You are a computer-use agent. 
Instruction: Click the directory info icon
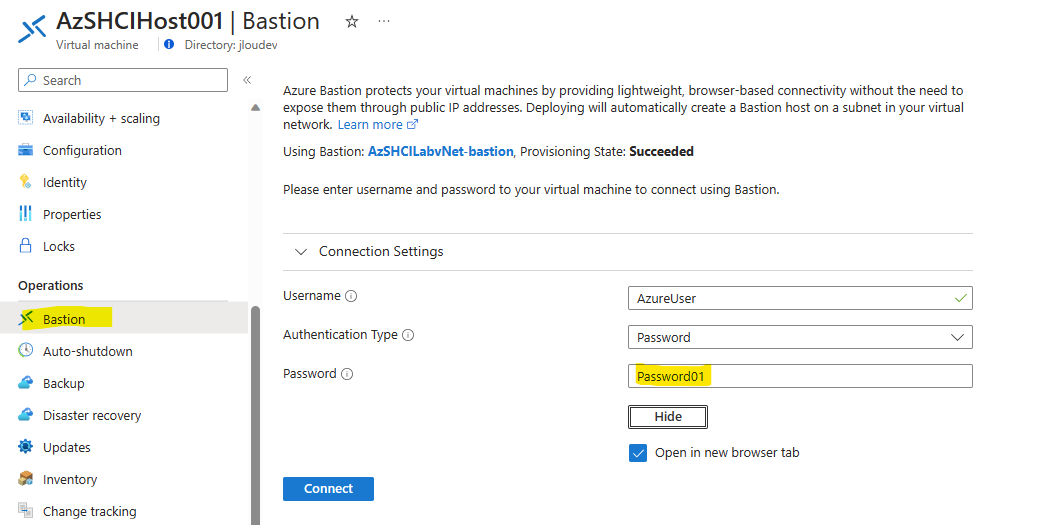[169, 45]
